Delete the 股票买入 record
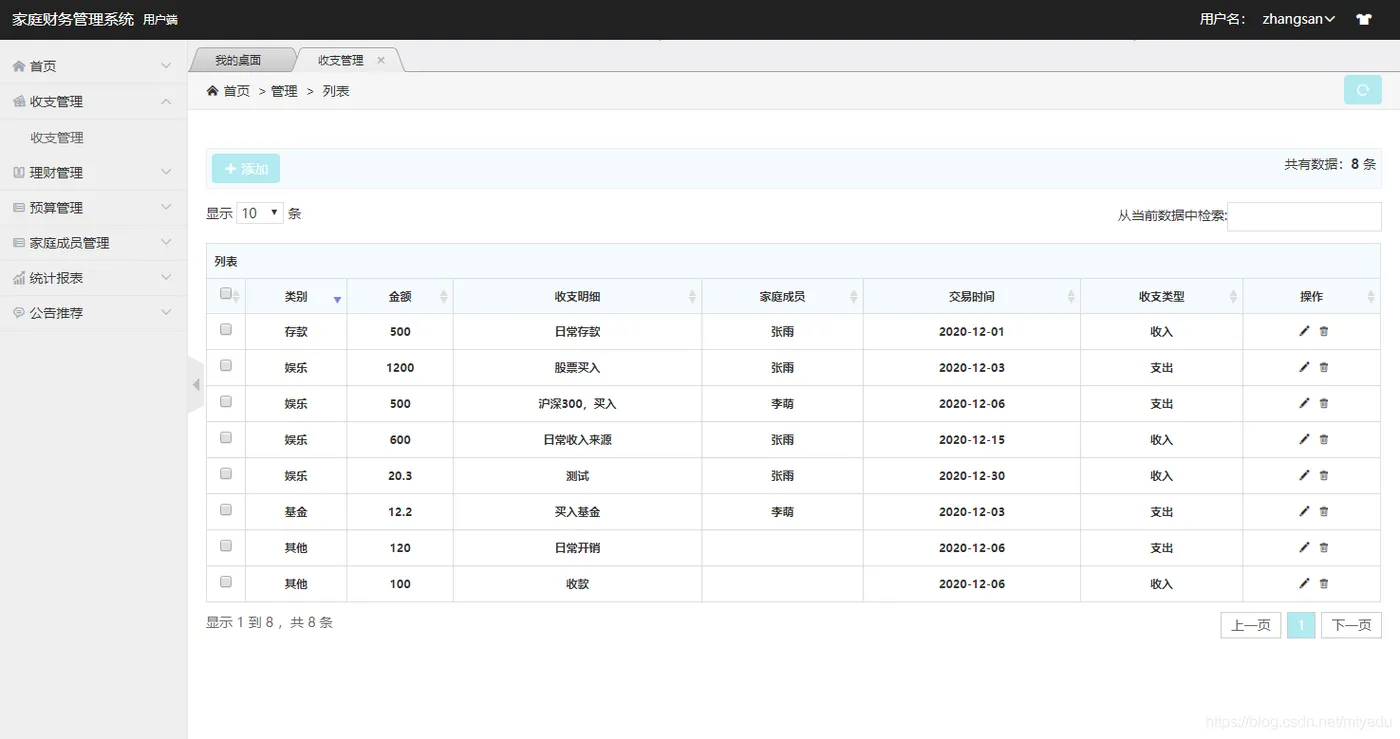 pos(1324,367)
